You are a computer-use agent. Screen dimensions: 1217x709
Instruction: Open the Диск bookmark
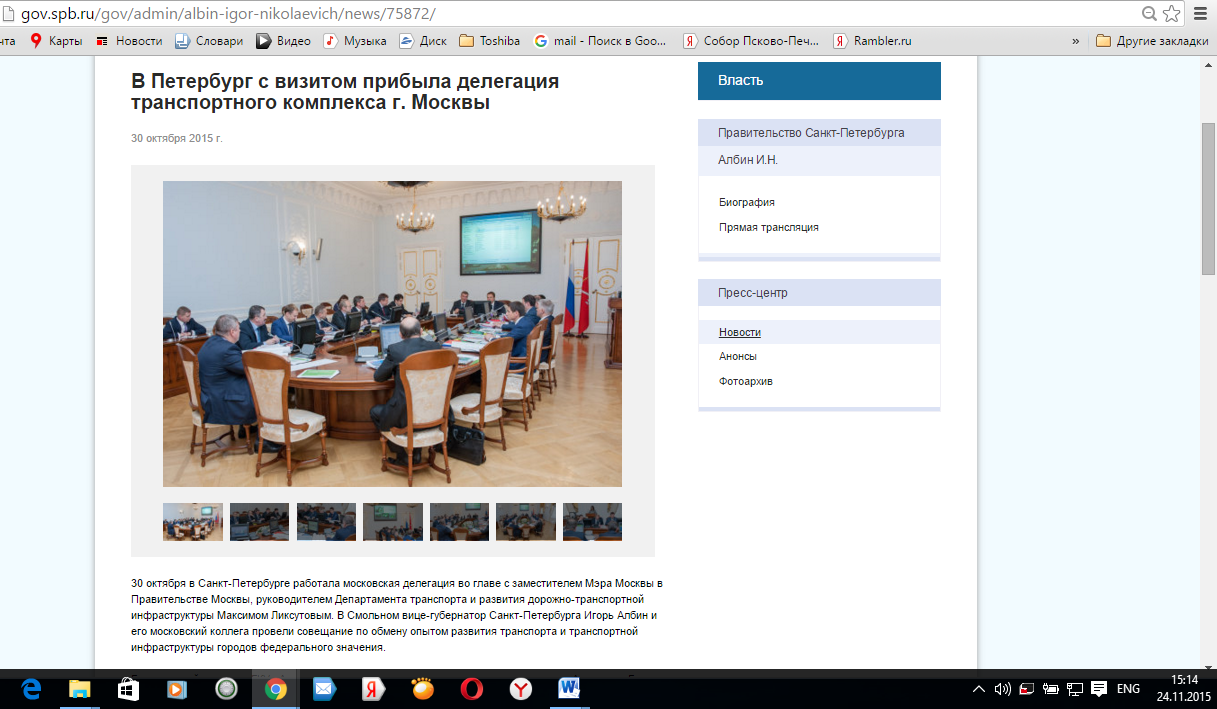423,41
